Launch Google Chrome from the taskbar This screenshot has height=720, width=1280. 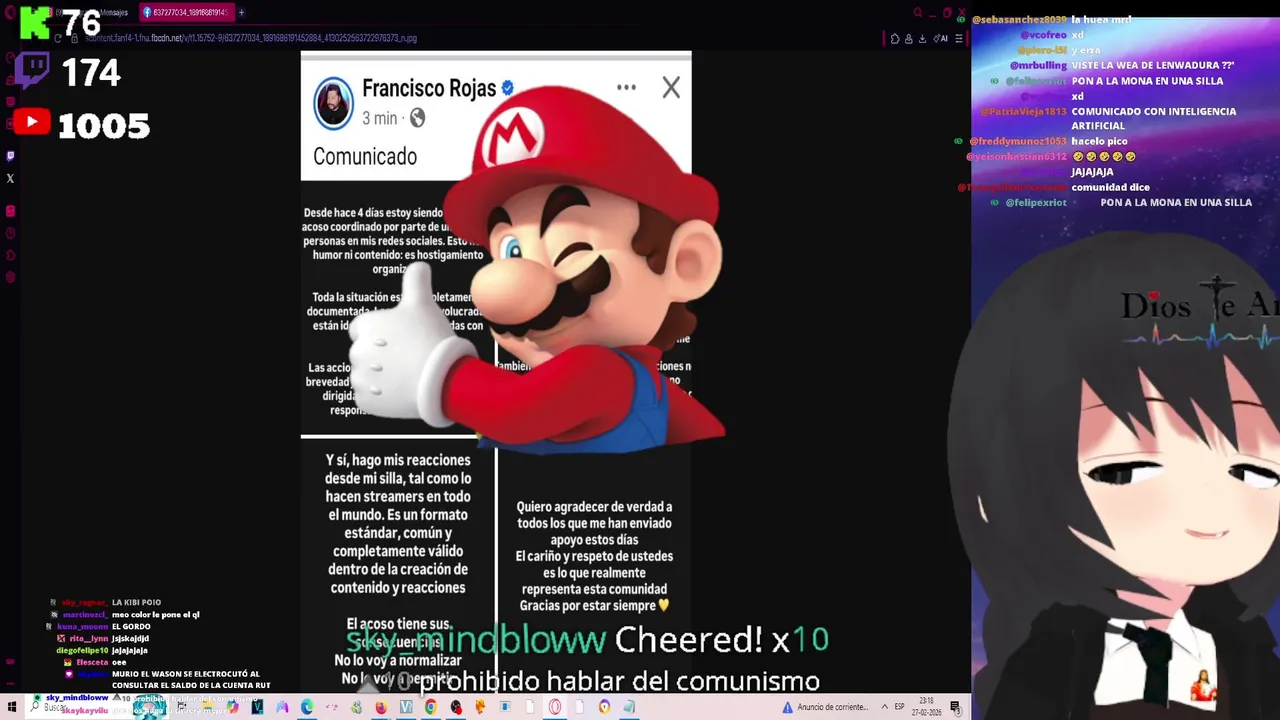point(431,707)
